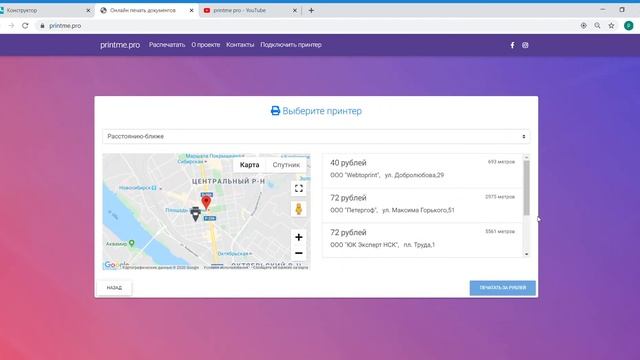Viewport: 640px width, 360px height.
Task: Switch map to Карта view
Action: [249, 165]
